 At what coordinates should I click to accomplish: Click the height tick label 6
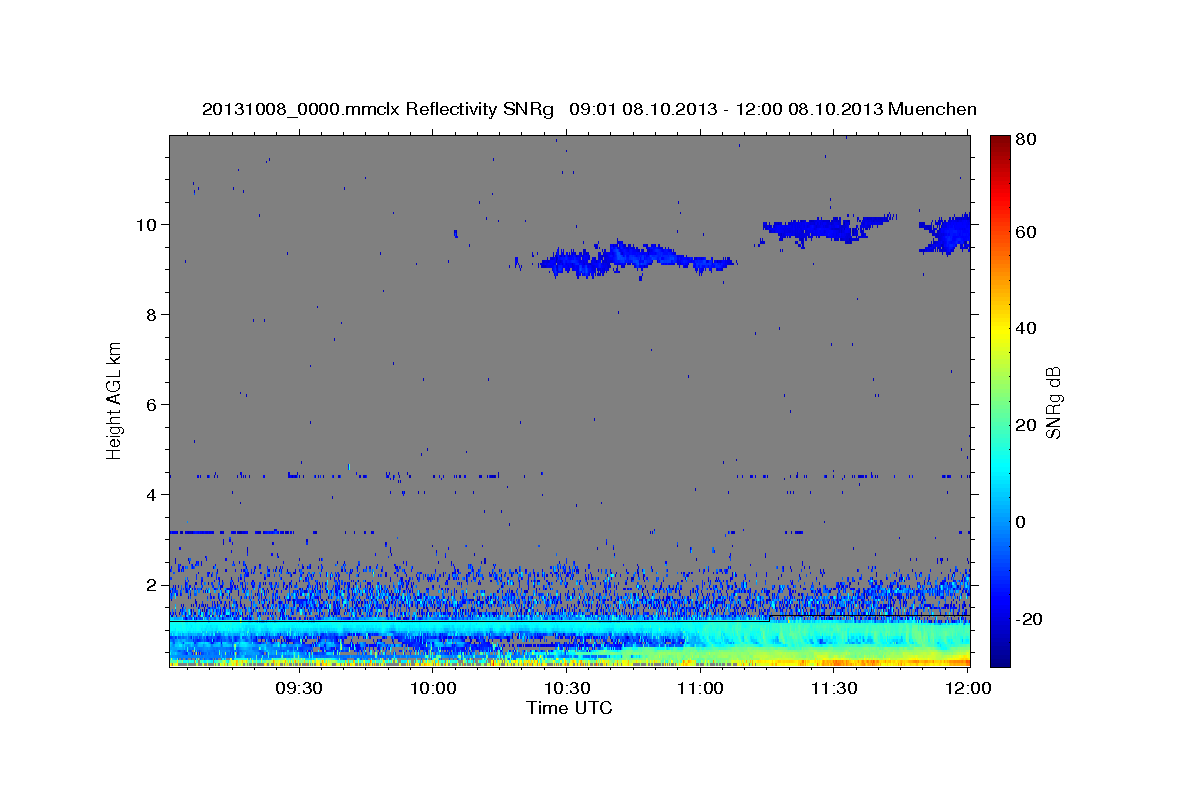coord(152,405)
